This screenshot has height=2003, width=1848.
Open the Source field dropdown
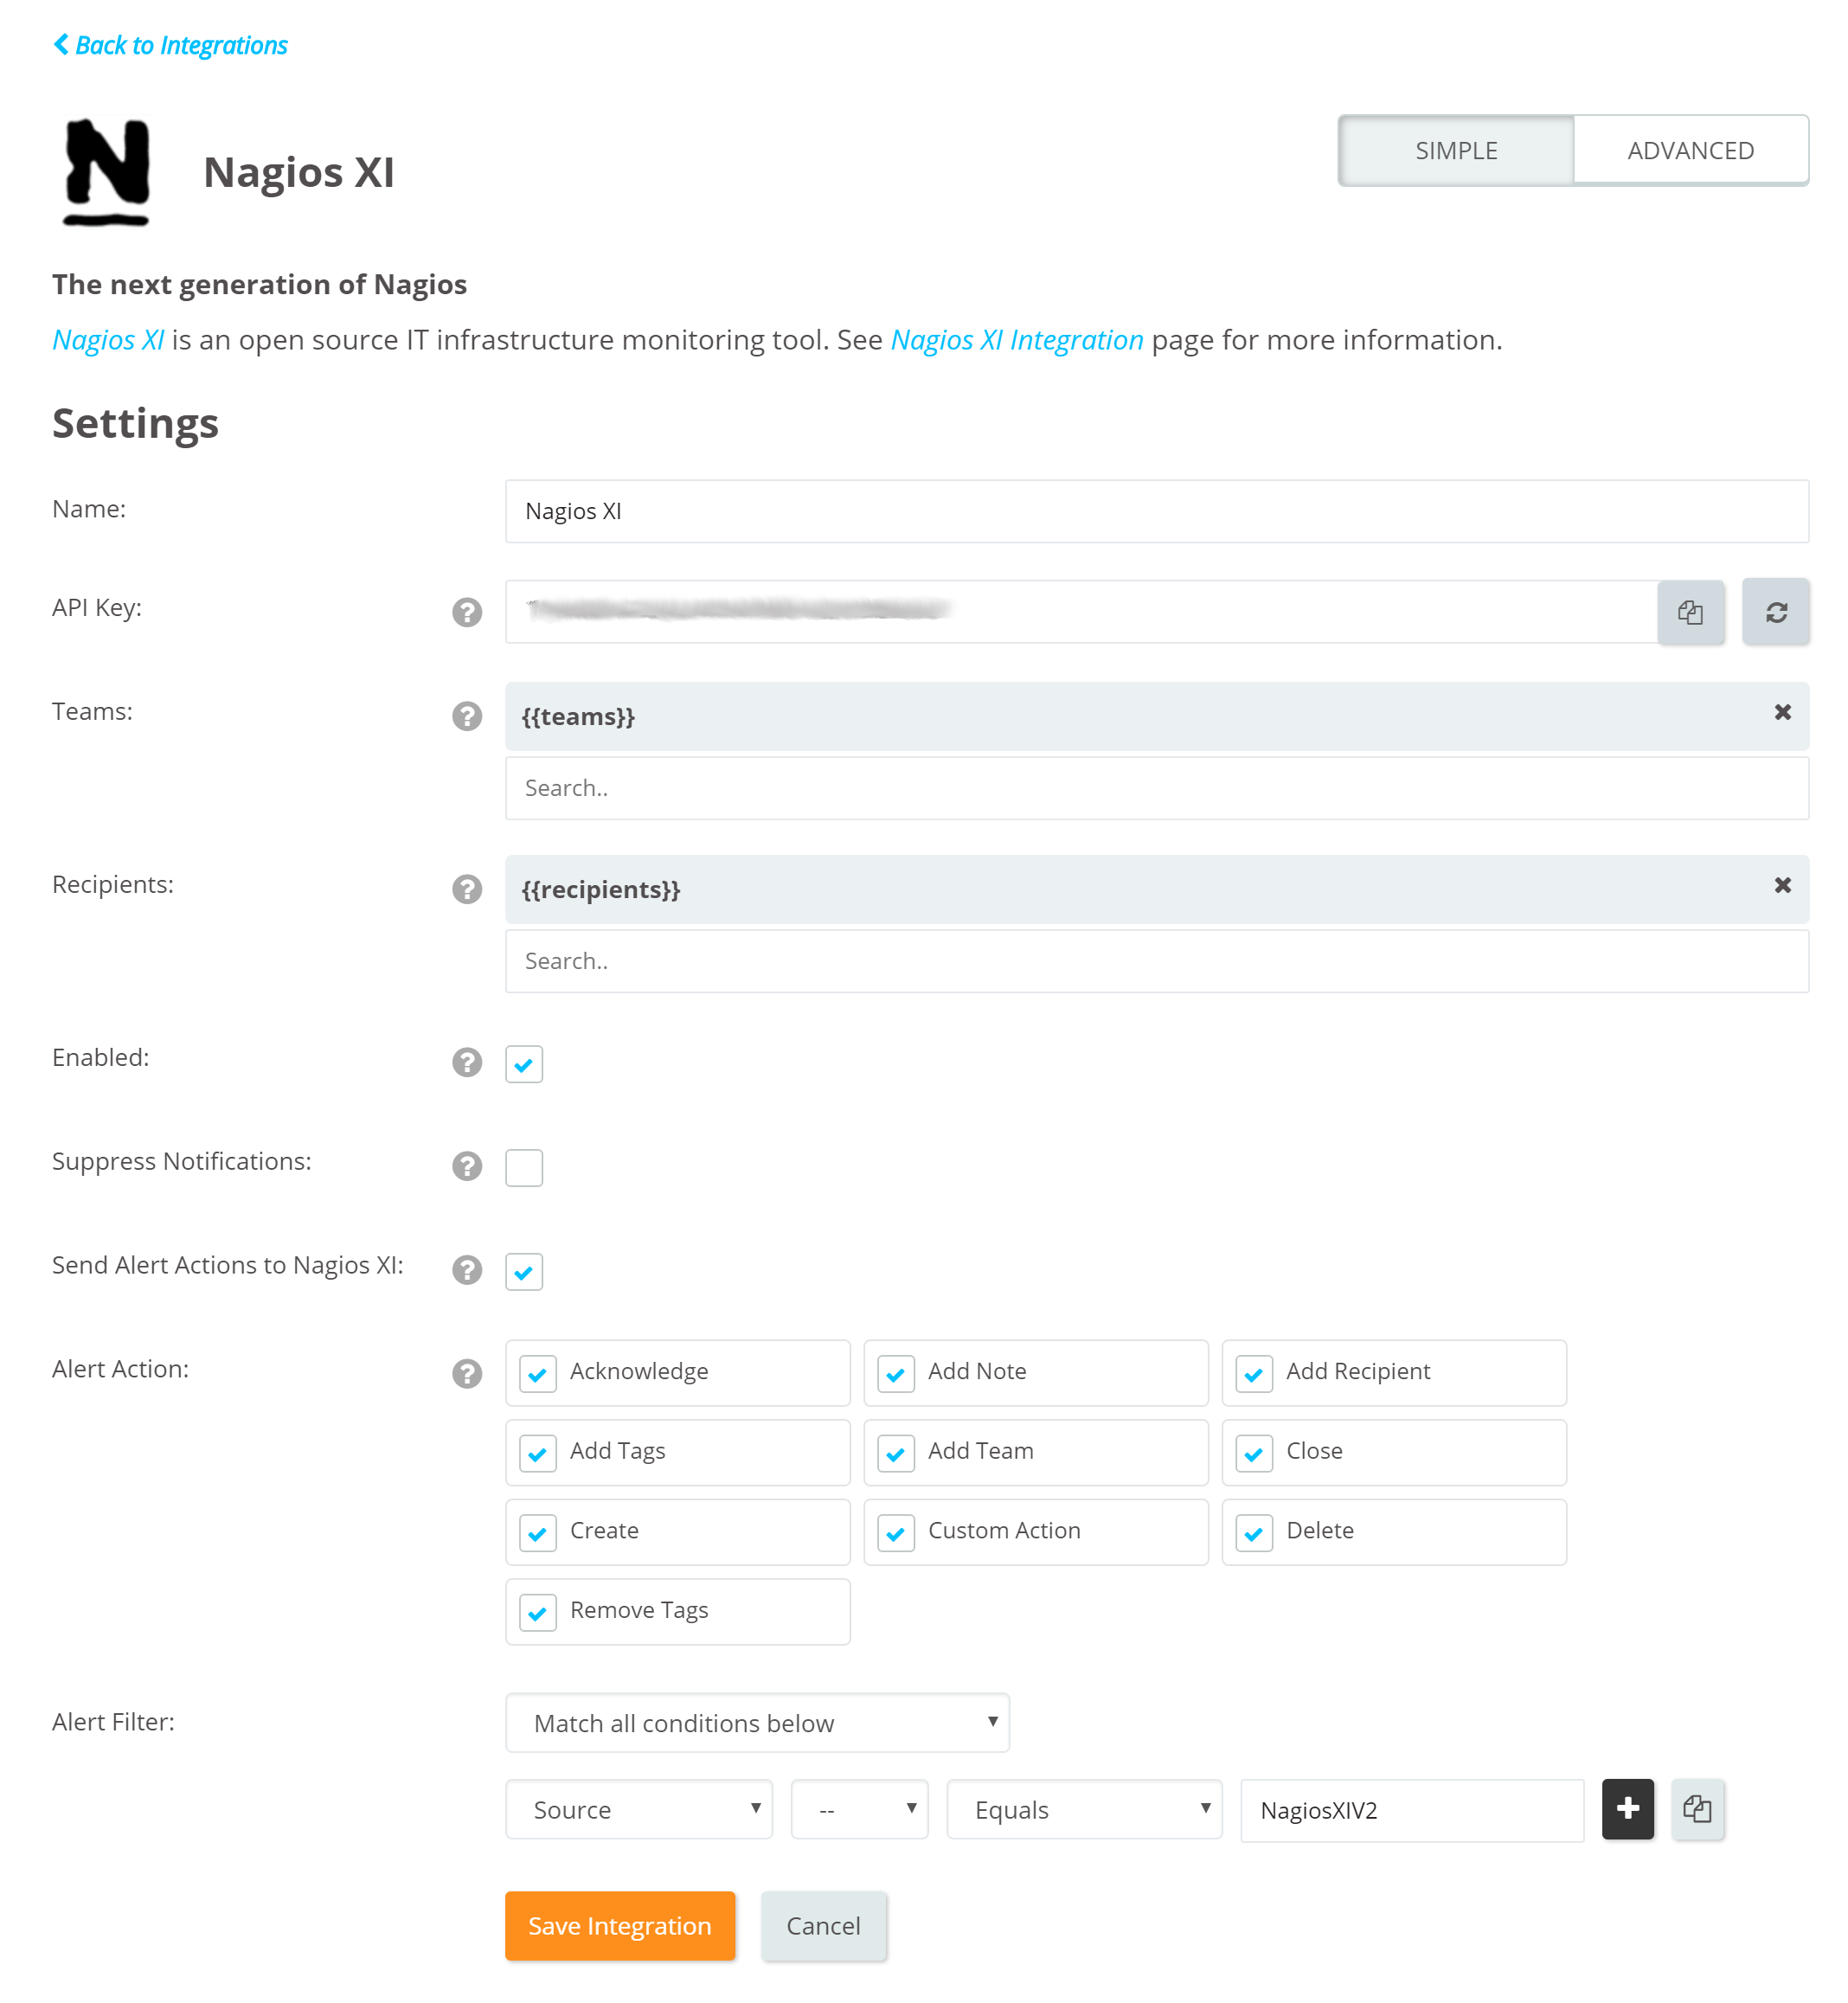point(638,1809)
